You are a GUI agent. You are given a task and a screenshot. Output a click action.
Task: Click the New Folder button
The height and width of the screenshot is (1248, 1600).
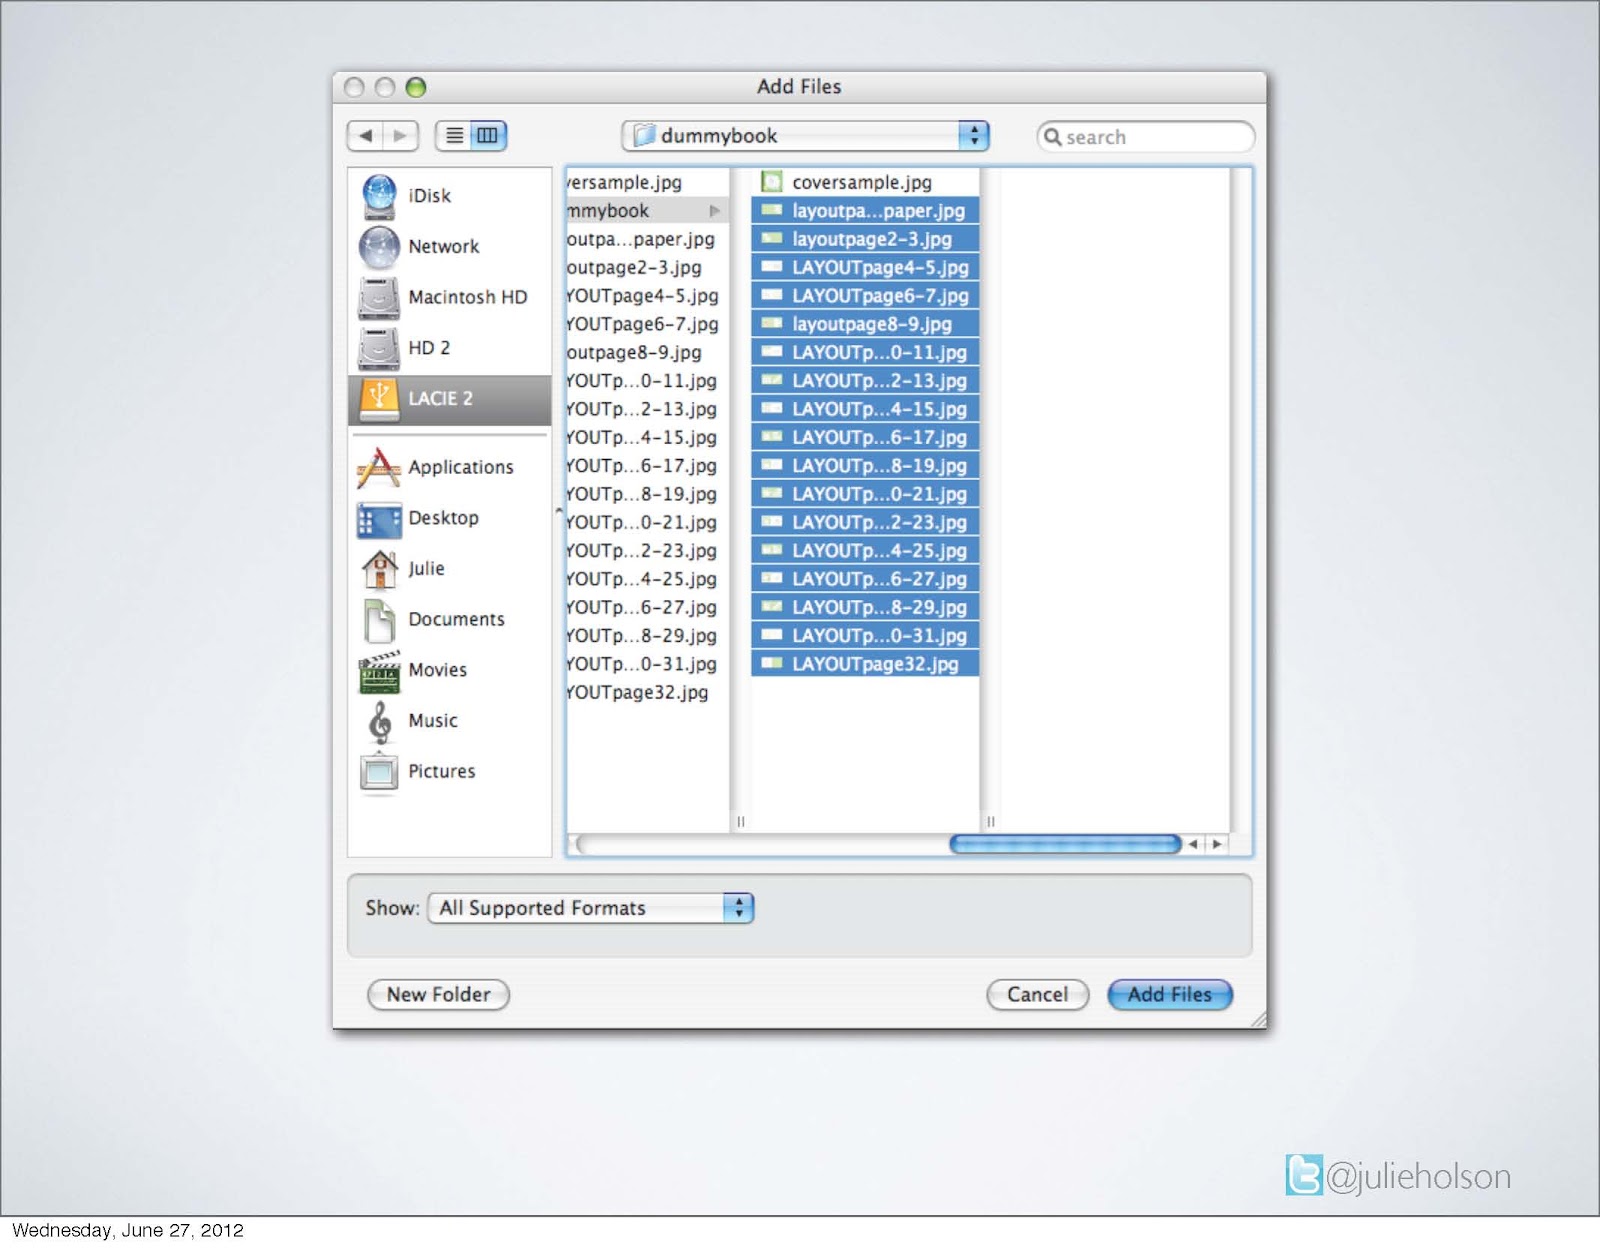click(439, 995)
